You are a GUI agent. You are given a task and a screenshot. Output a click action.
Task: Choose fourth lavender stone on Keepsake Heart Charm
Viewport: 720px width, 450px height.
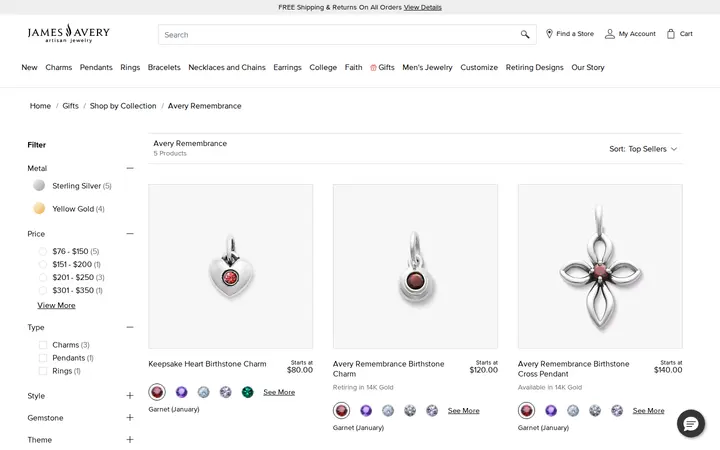pos(225,392)
